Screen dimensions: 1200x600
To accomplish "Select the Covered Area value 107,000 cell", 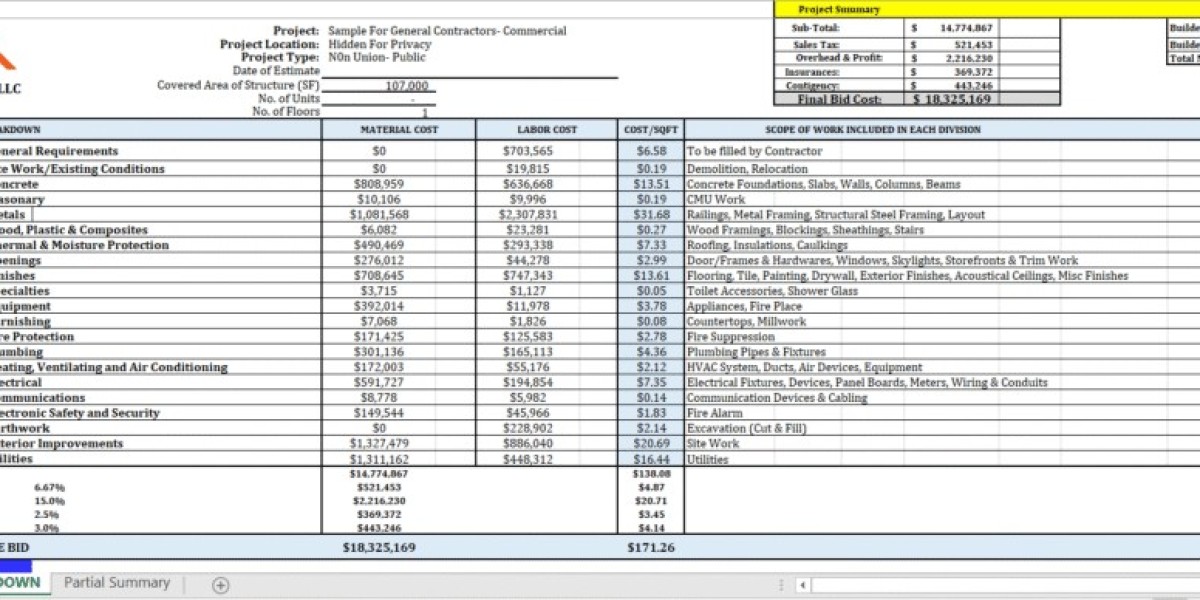I will pos(406,86).
